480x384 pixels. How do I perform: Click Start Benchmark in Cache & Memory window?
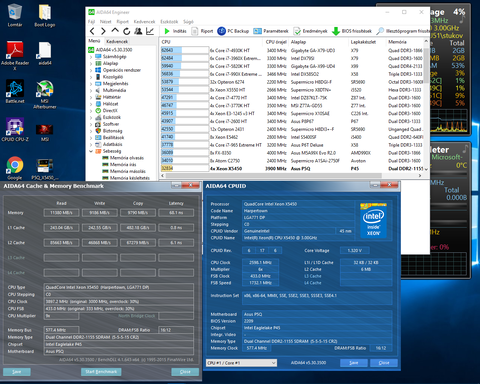pos(101,372)
